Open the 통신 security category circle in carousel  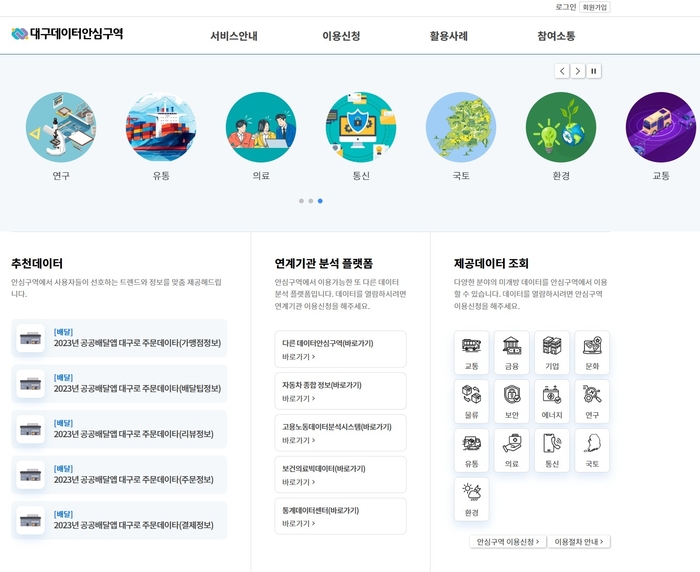coord(361,127)
